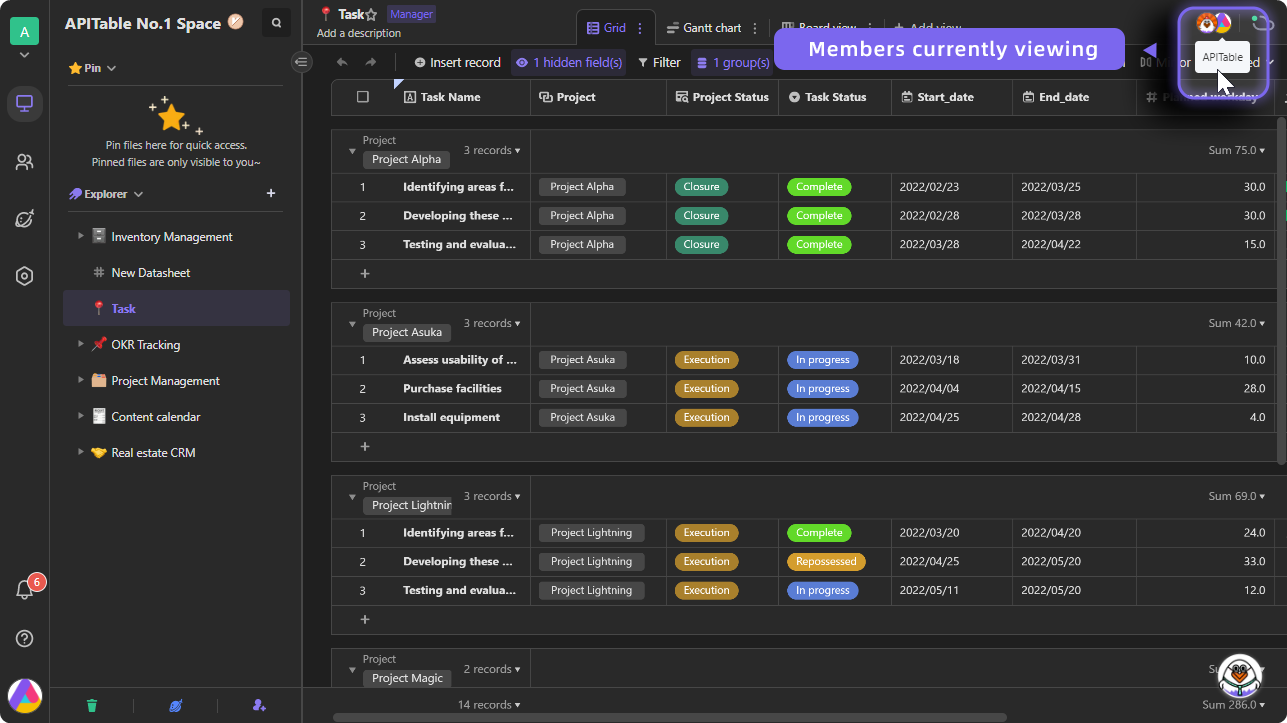The width and height of the screenshot is (1287, 723).
Task: Collapse the Project Alpha group
Action: click(352, 151)
